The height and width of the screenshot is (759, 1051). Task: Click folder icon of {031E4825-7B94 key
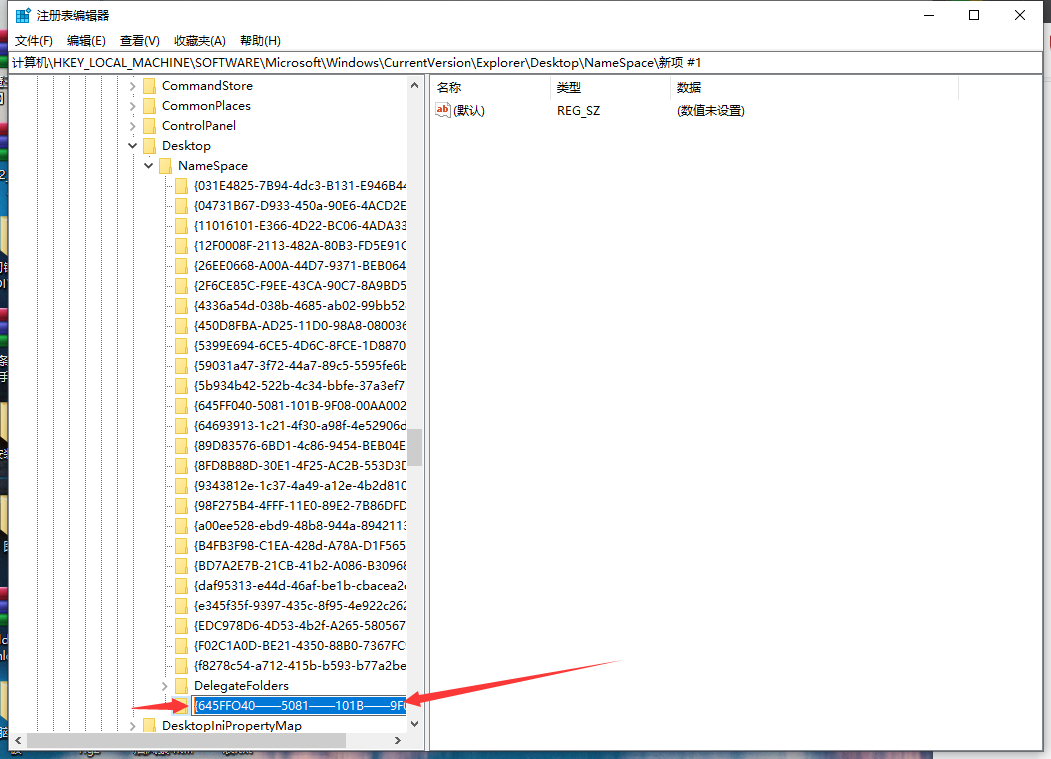coord(181,186)
